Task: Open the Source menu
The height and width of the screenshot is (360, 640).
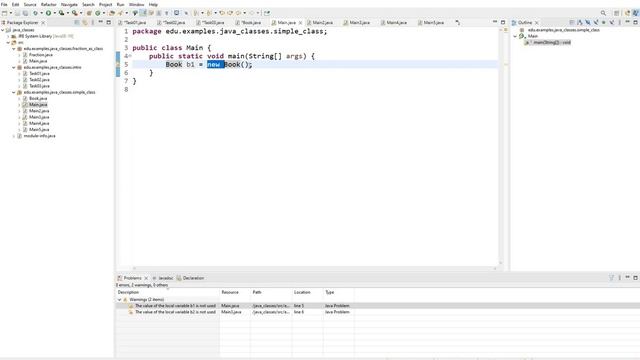Action: pos(30,4)
